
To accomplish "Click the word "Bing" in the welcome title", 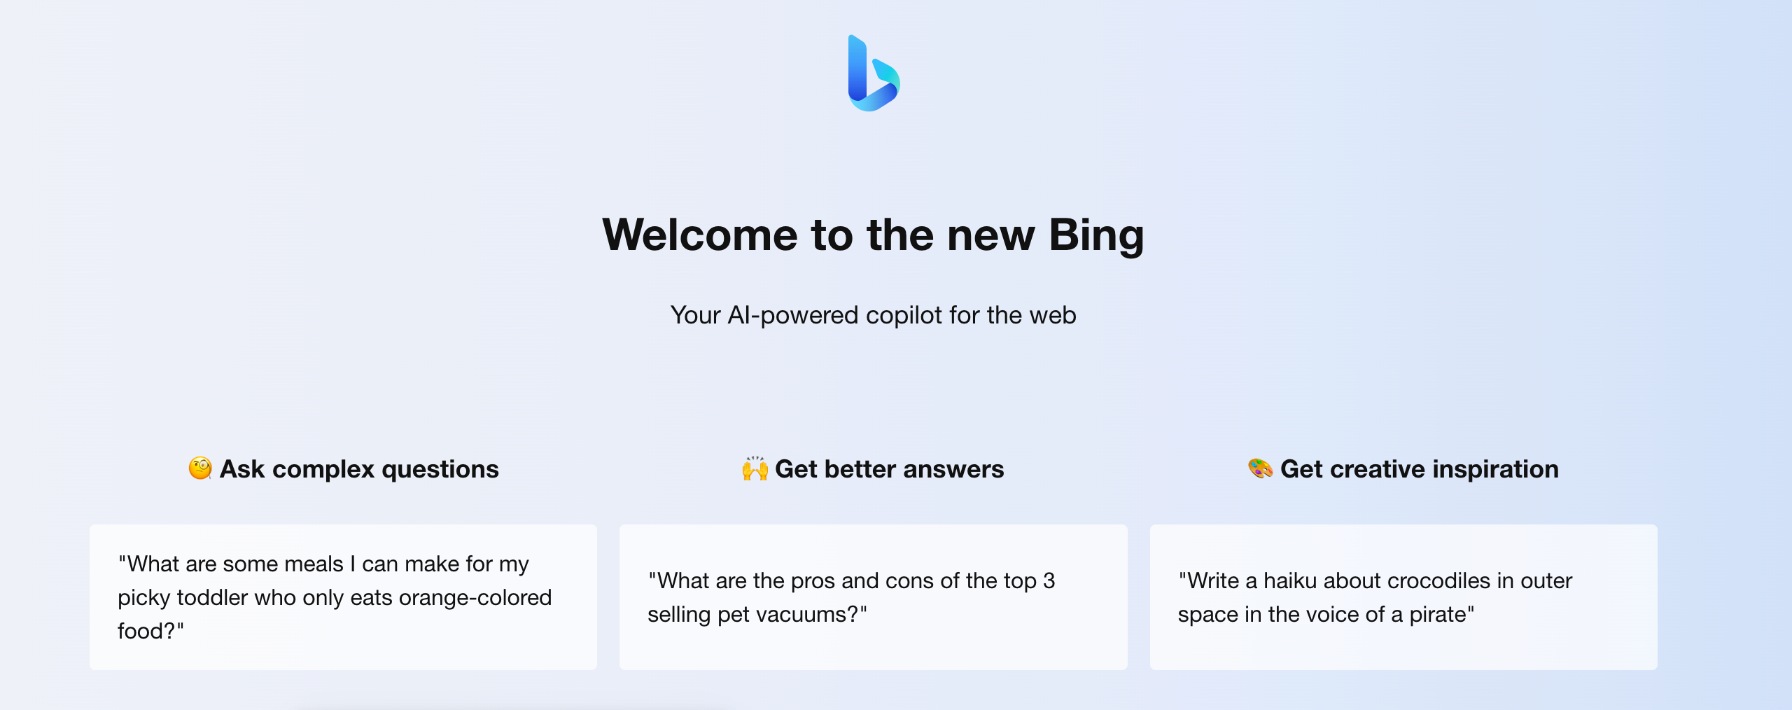I will 1096,236.
